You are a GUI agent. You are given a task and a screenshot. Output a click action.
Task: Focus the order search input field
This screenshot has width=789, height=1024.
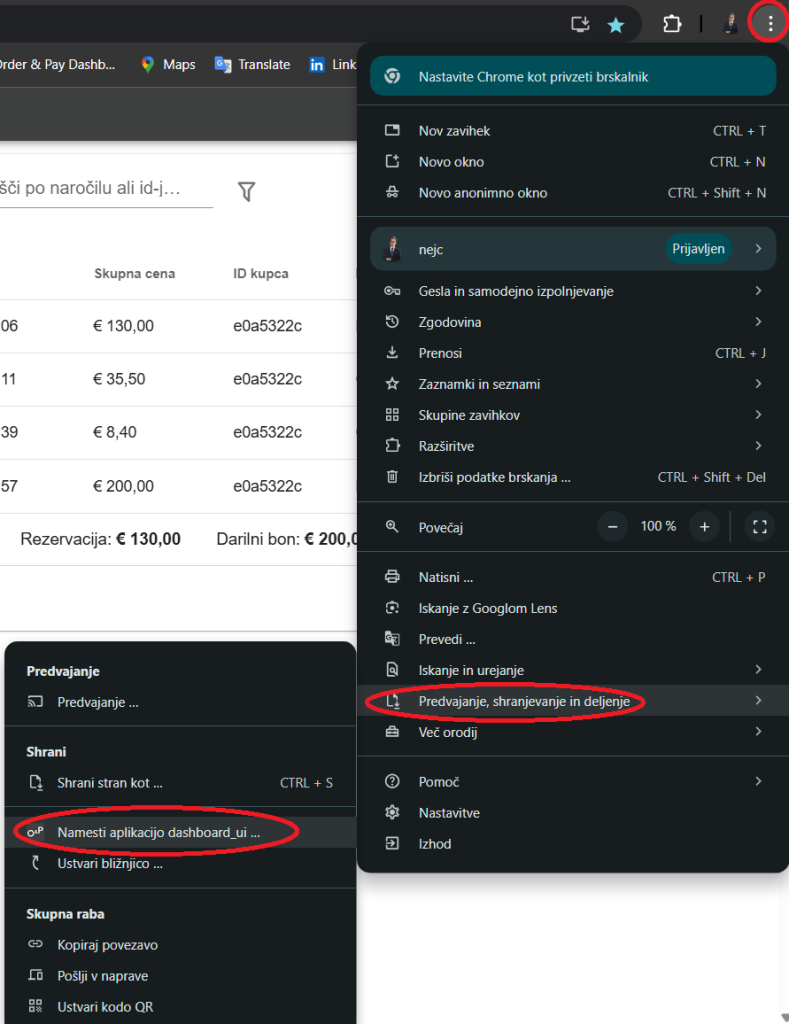pos(106,189)
